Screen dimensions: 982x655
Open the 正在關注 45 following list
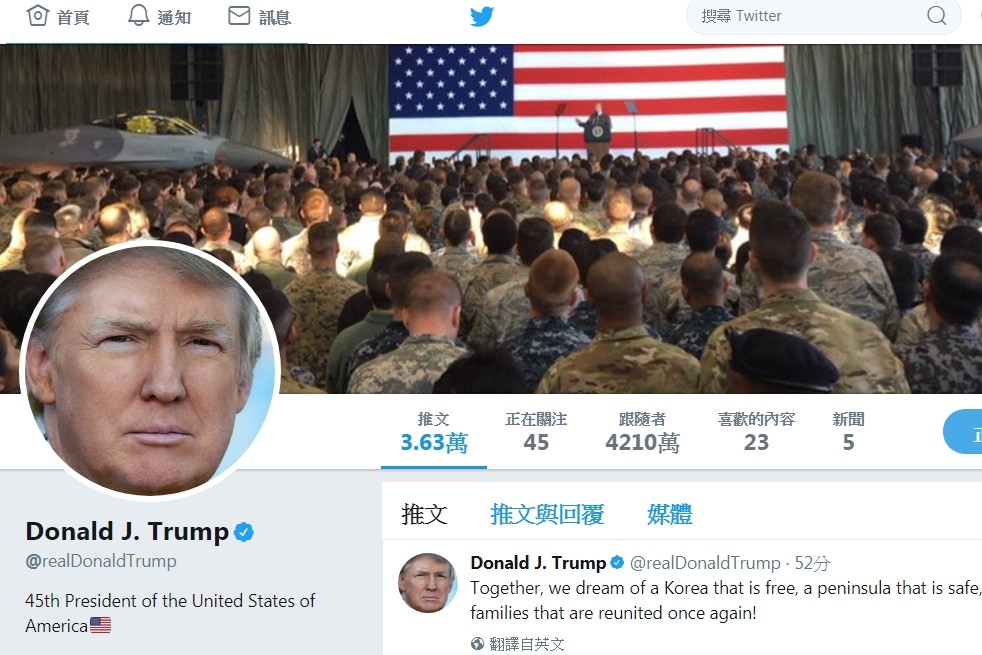click(x=536, y=433)
